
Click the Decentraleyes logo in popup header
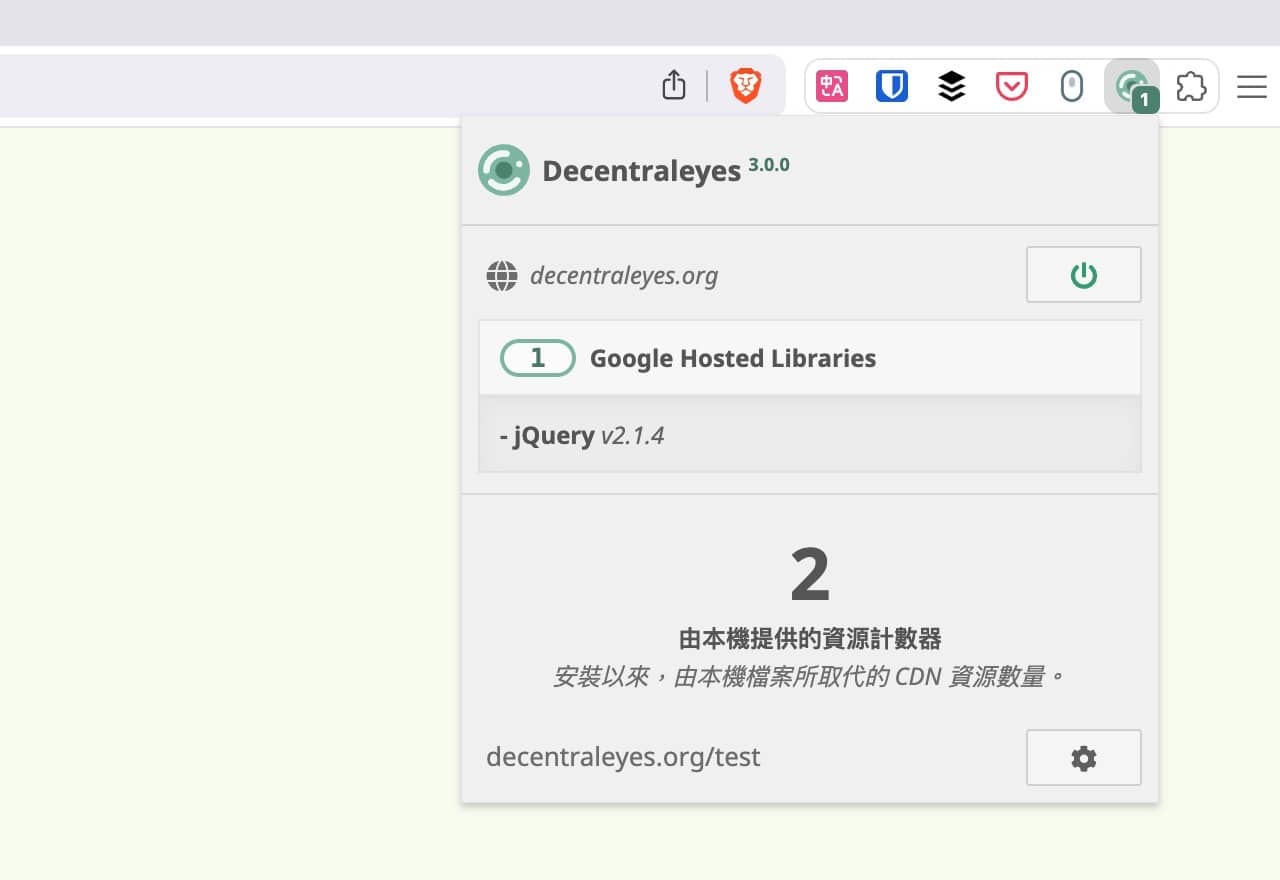click(504, 170)
